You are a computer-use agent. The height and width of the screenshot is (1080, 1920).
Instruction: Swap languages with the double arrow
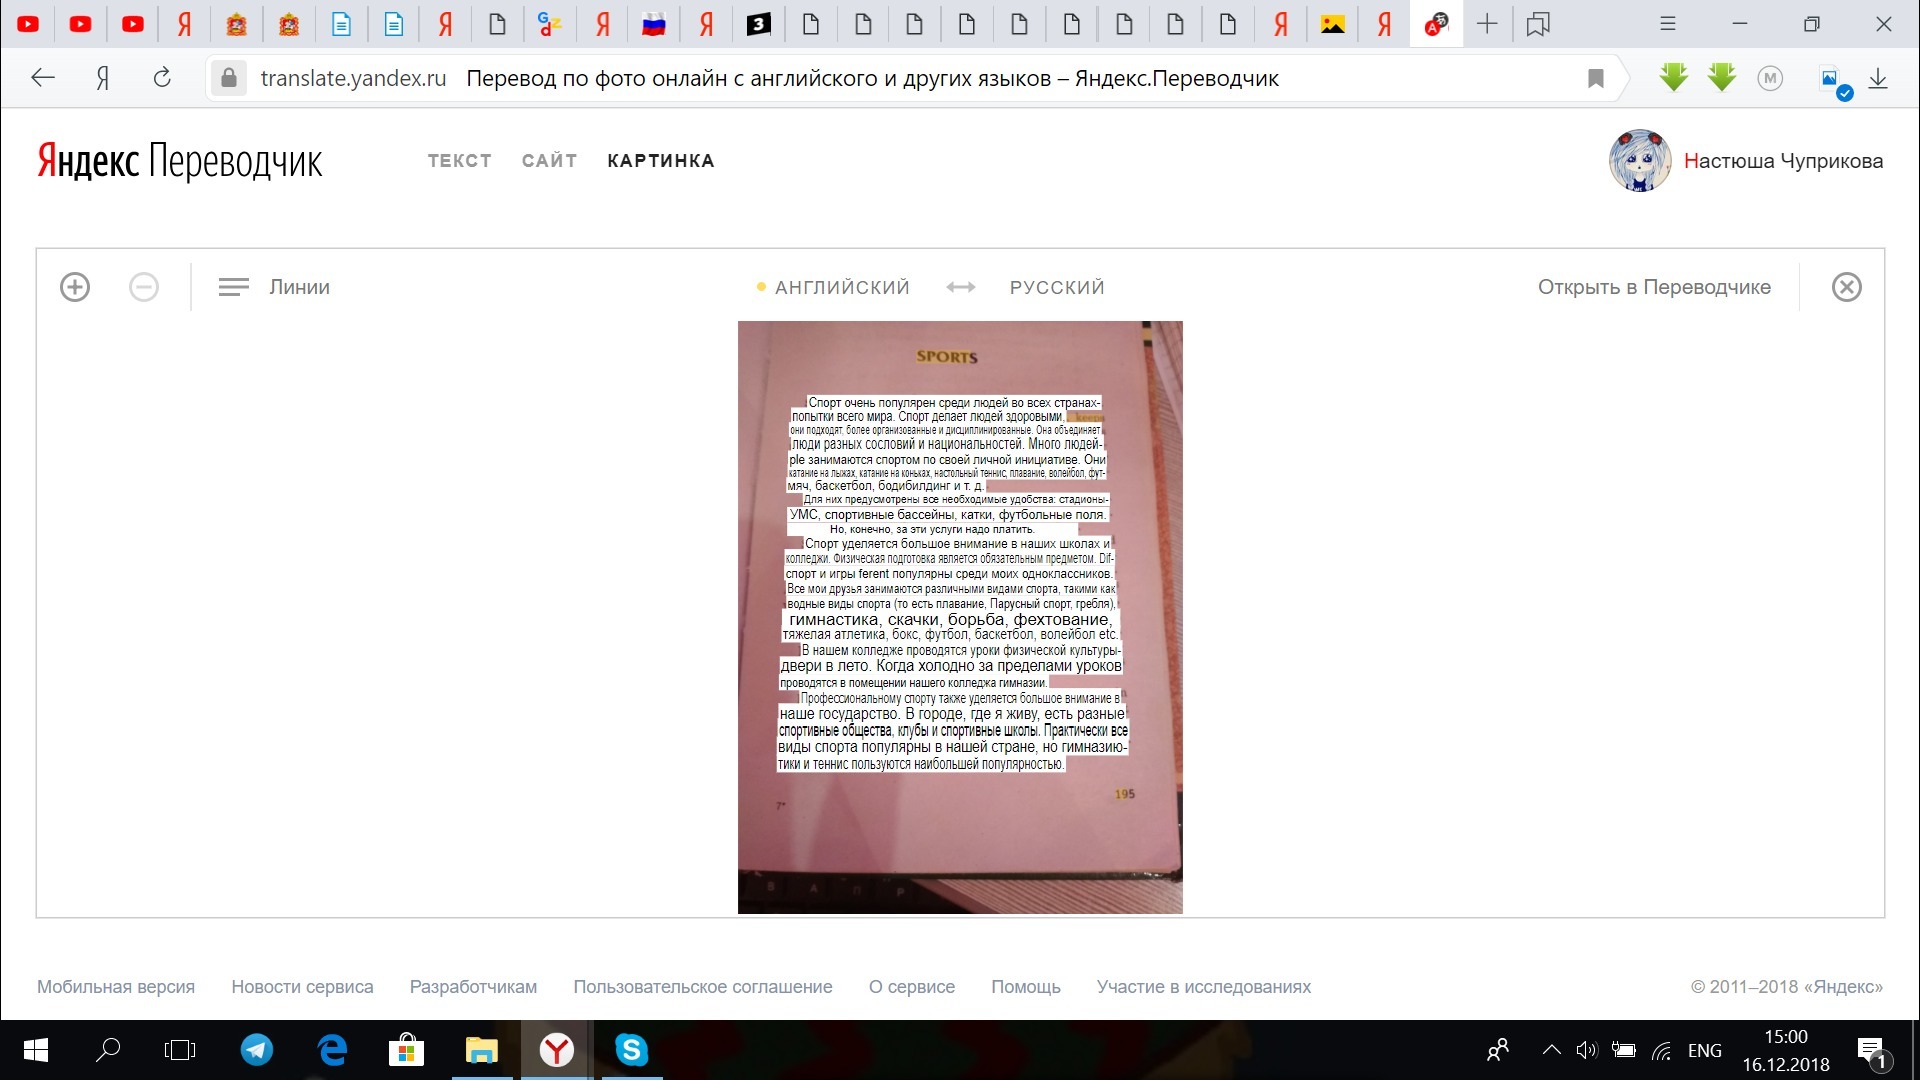960,288
